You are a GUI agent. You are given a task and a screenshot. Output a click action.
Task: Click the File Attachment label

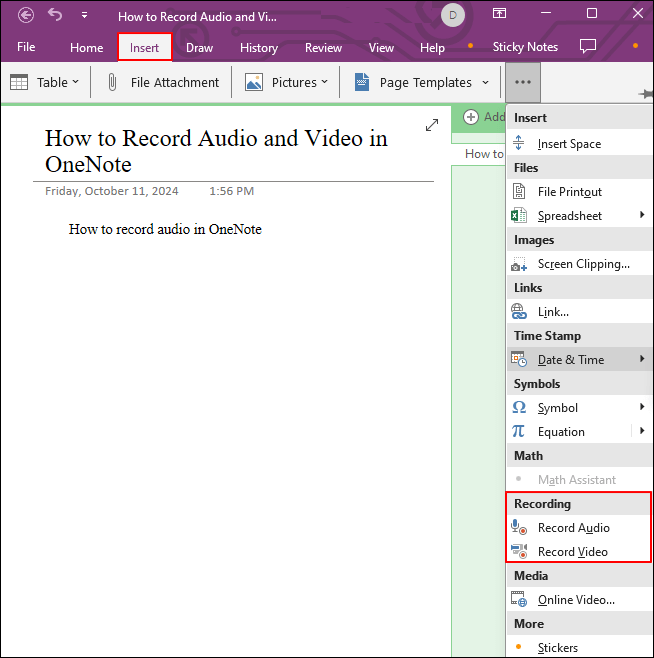tap(175, 82)
